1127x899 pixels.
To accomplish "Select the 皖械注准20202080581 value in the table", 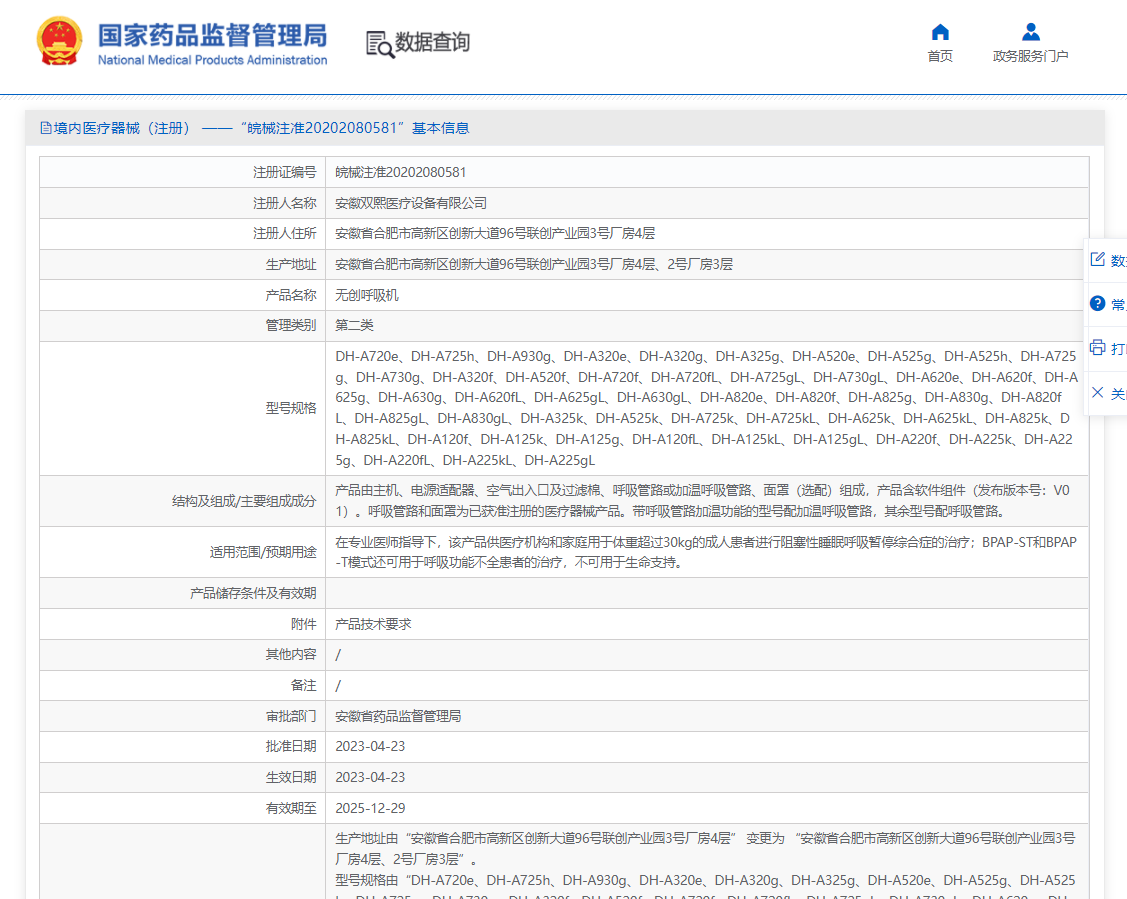I will (x=400, y=172).
